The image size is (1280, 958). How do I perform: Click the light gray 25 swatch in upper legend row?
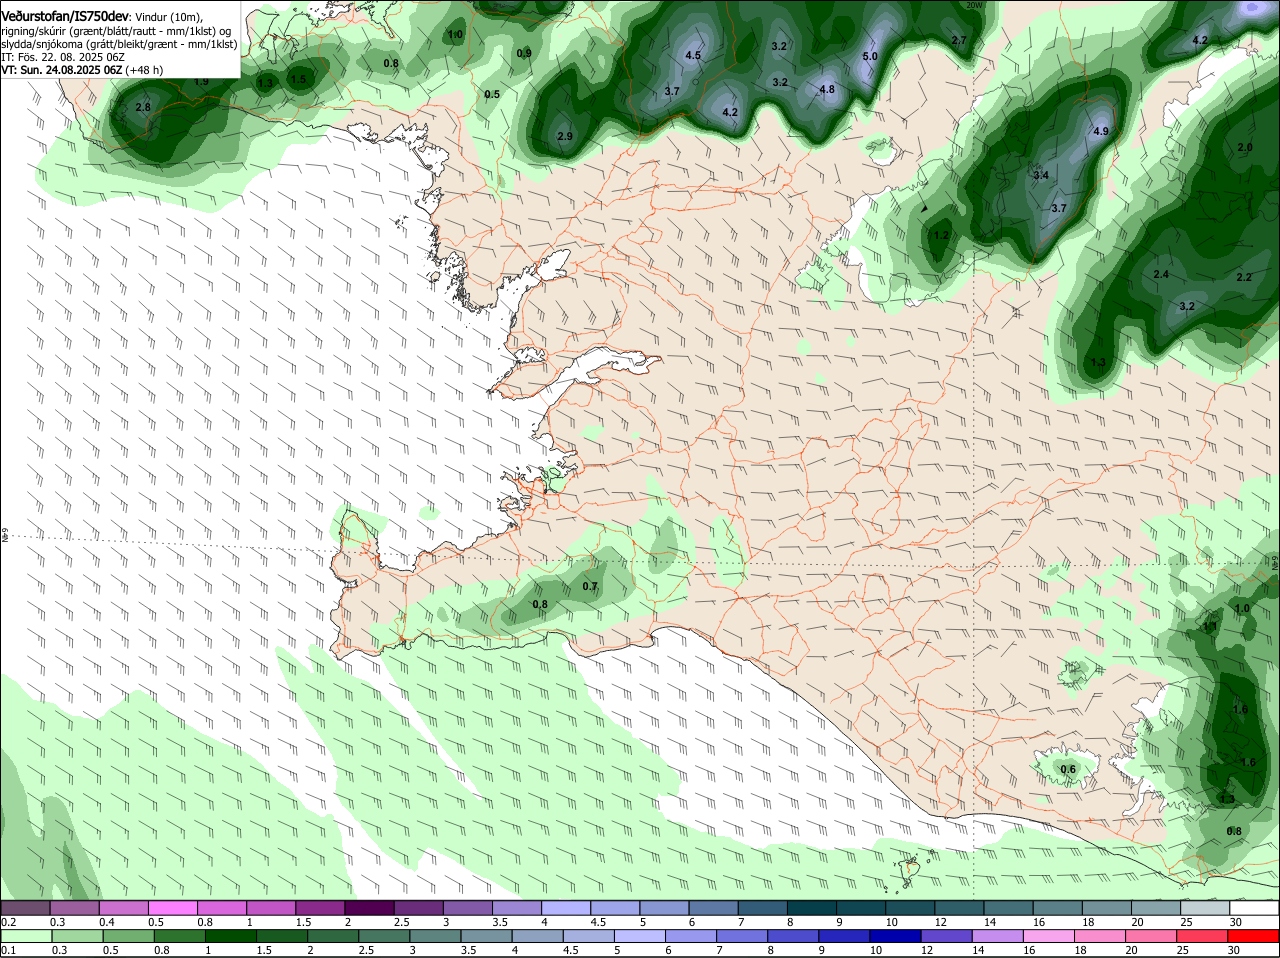tap(1206, 908)
